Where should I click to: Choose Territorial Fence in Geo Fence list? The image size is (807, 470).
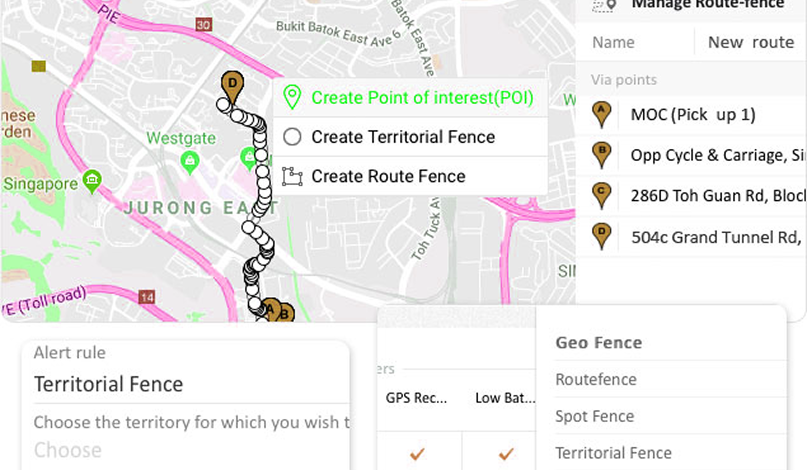(x=613, y=453)
